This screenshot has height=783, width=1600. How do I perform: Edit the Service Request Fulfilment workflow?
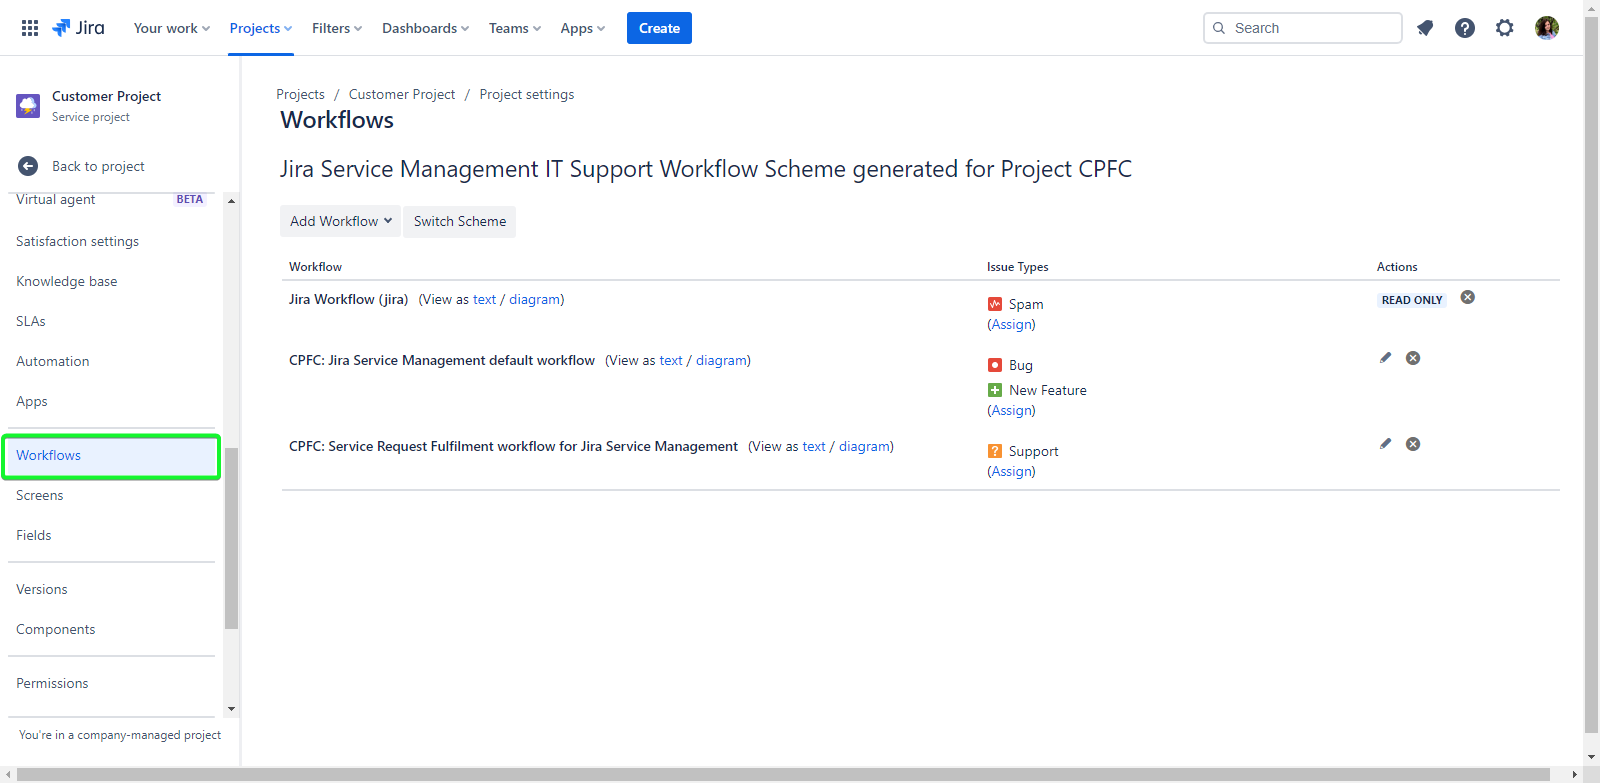(x=1385, y=444)
